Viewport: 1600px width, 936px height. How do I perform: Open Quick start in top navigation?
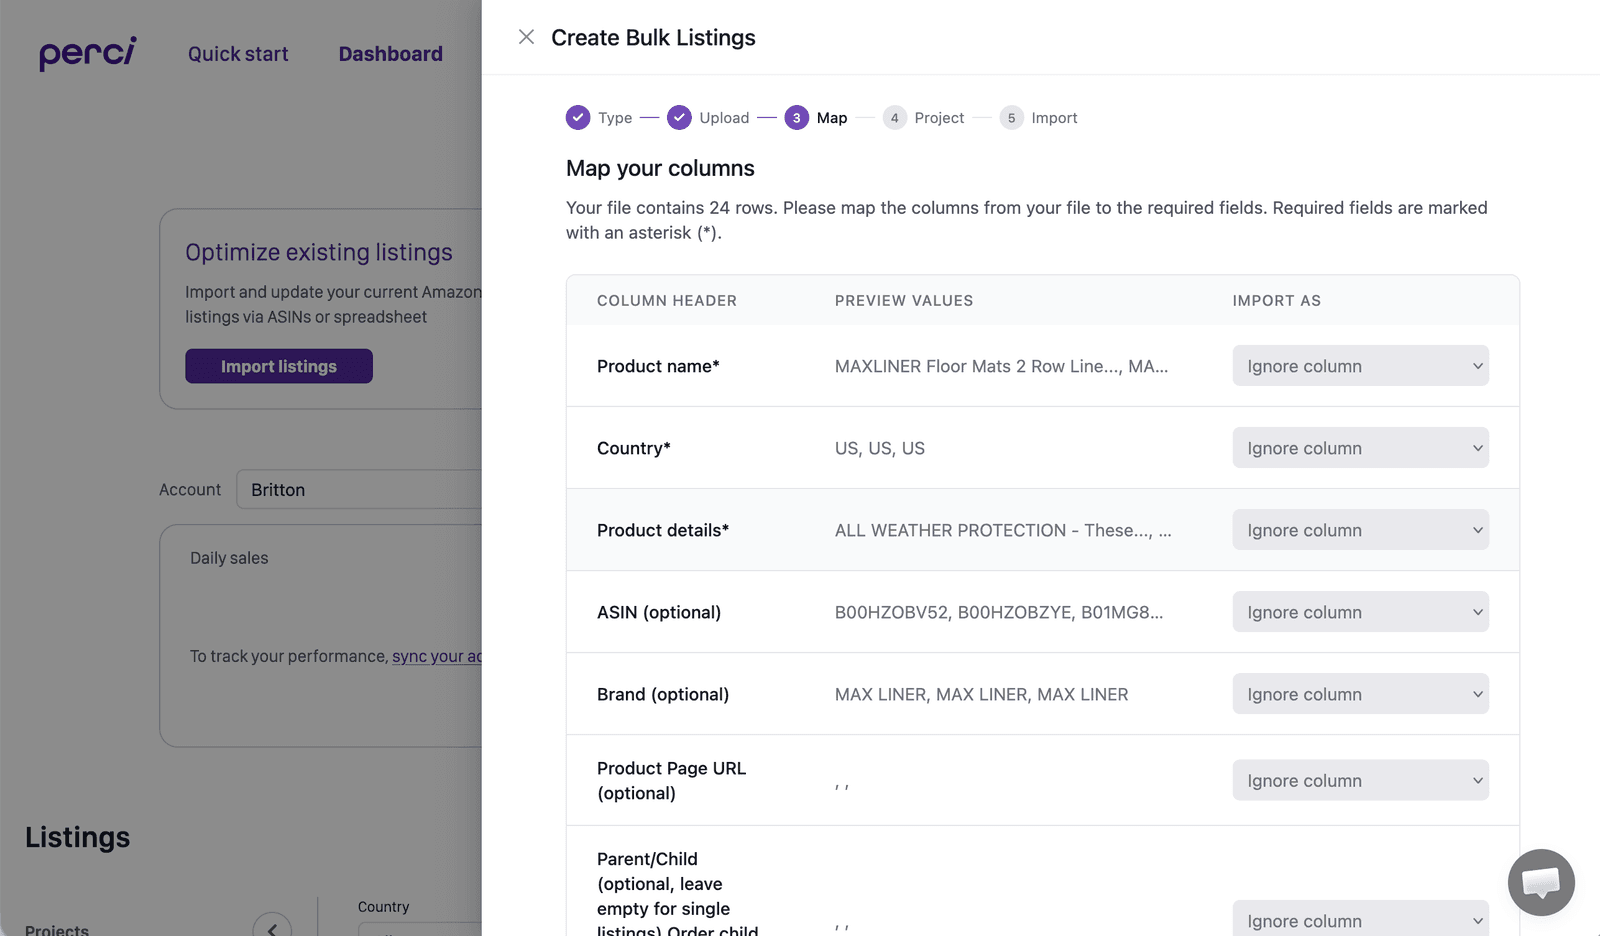(238, 54)
